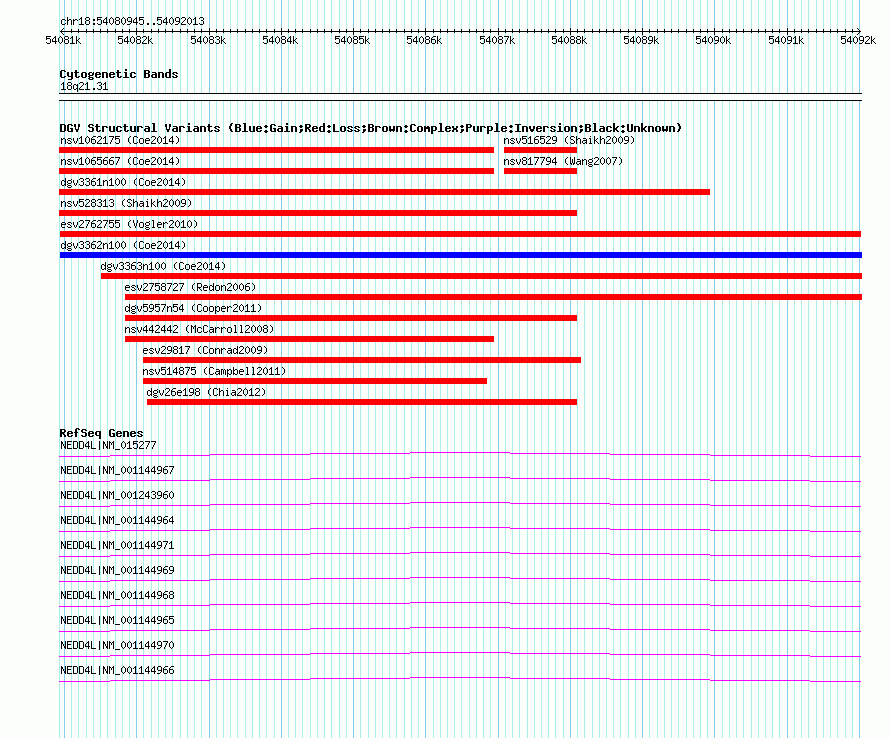Open NEDD4L|NM_001144964 transcript label
890x738 pixels.
point(117,521)
